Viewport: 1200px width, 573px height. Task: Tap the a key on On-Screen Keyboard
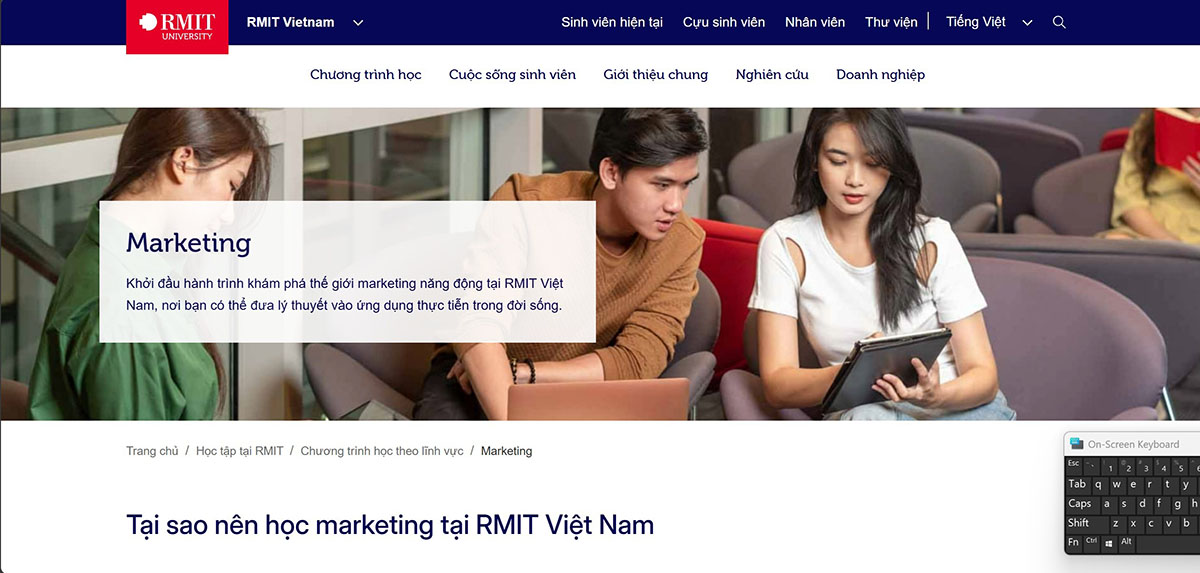[x=1110, y=506]
